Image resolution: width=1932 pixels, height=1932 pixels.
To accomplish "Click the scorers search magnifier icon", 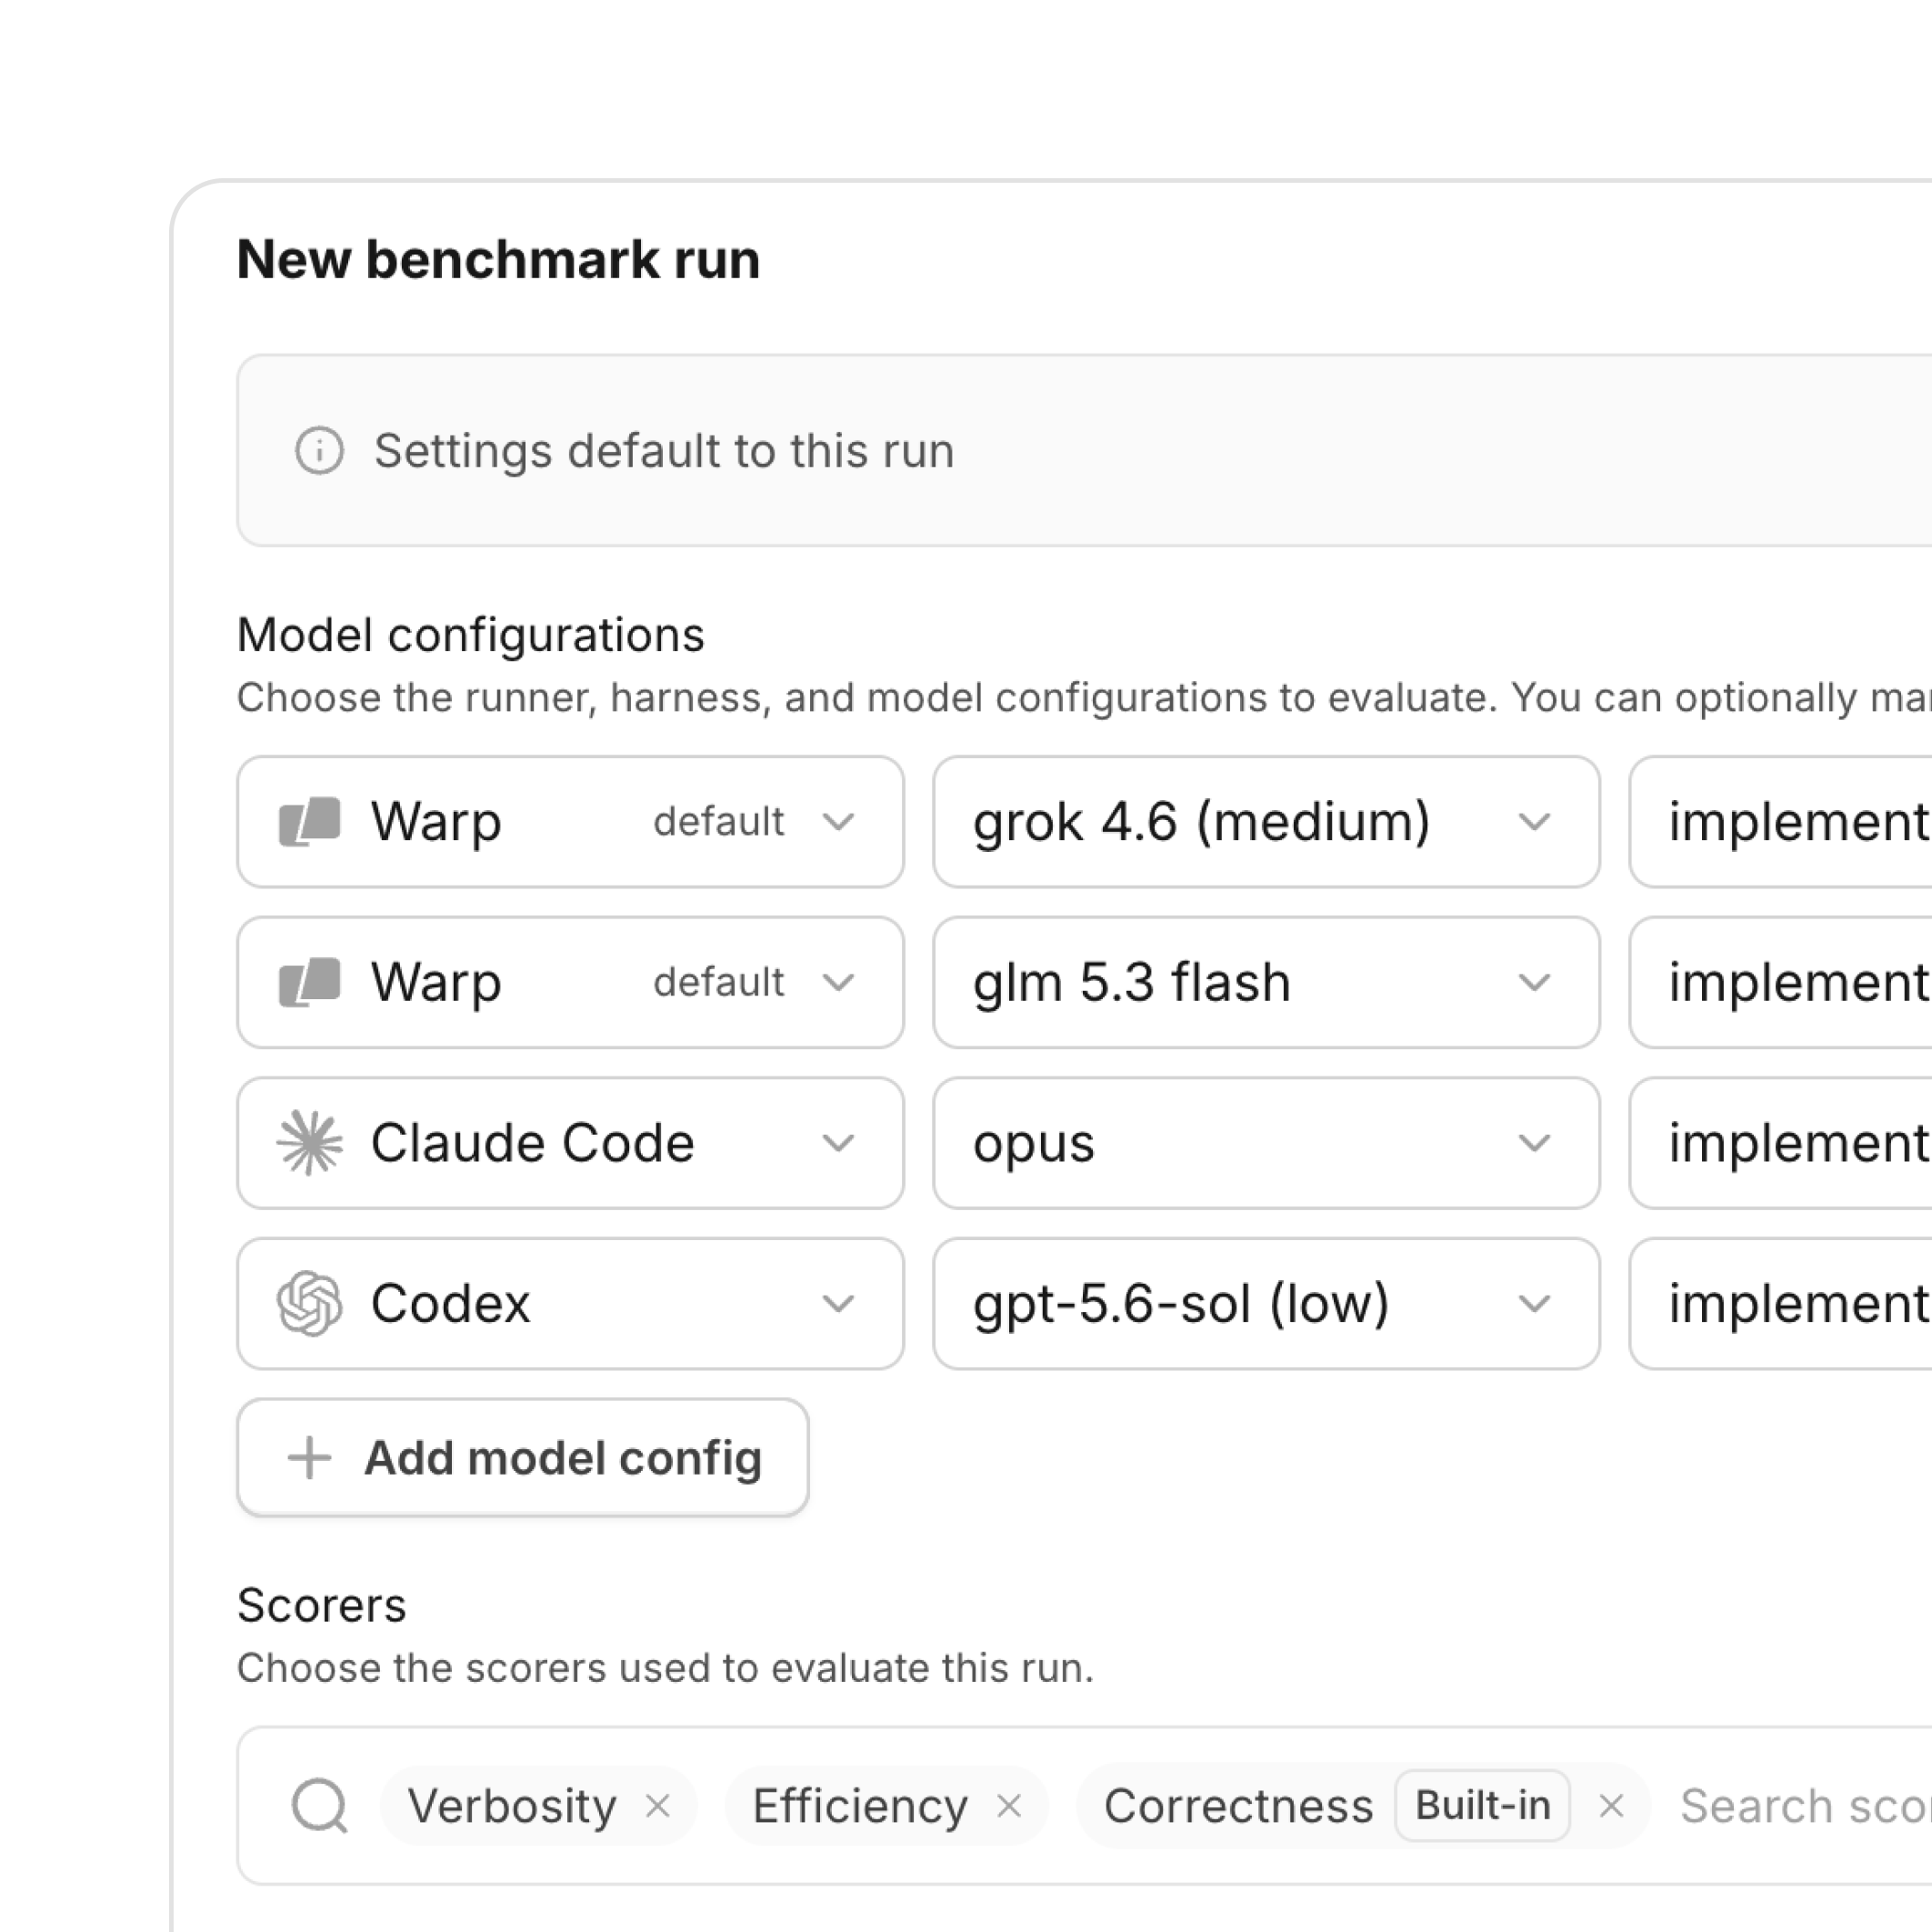I will (319, 1805).
